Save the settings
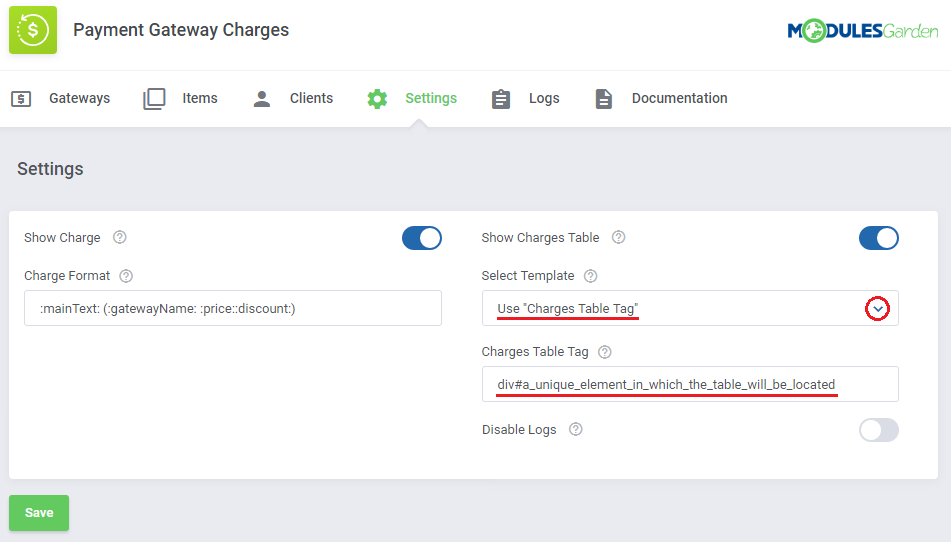Screen dimensions: 951x542 pos(39,513)
